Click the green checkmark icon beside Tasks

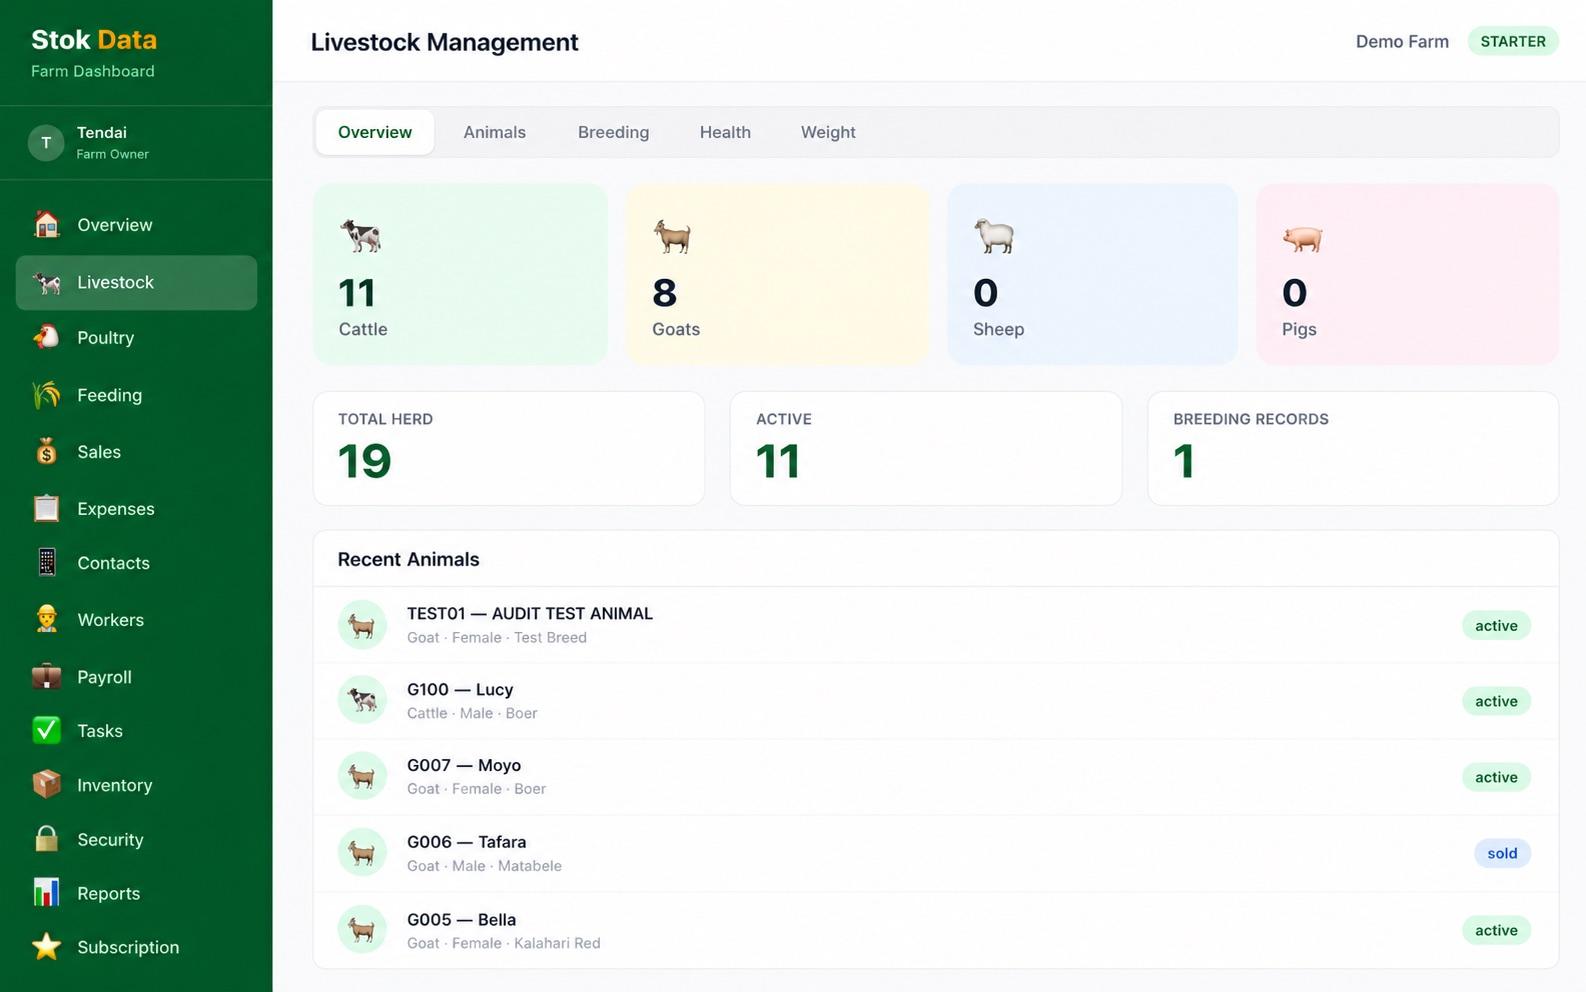click(47, 731)
